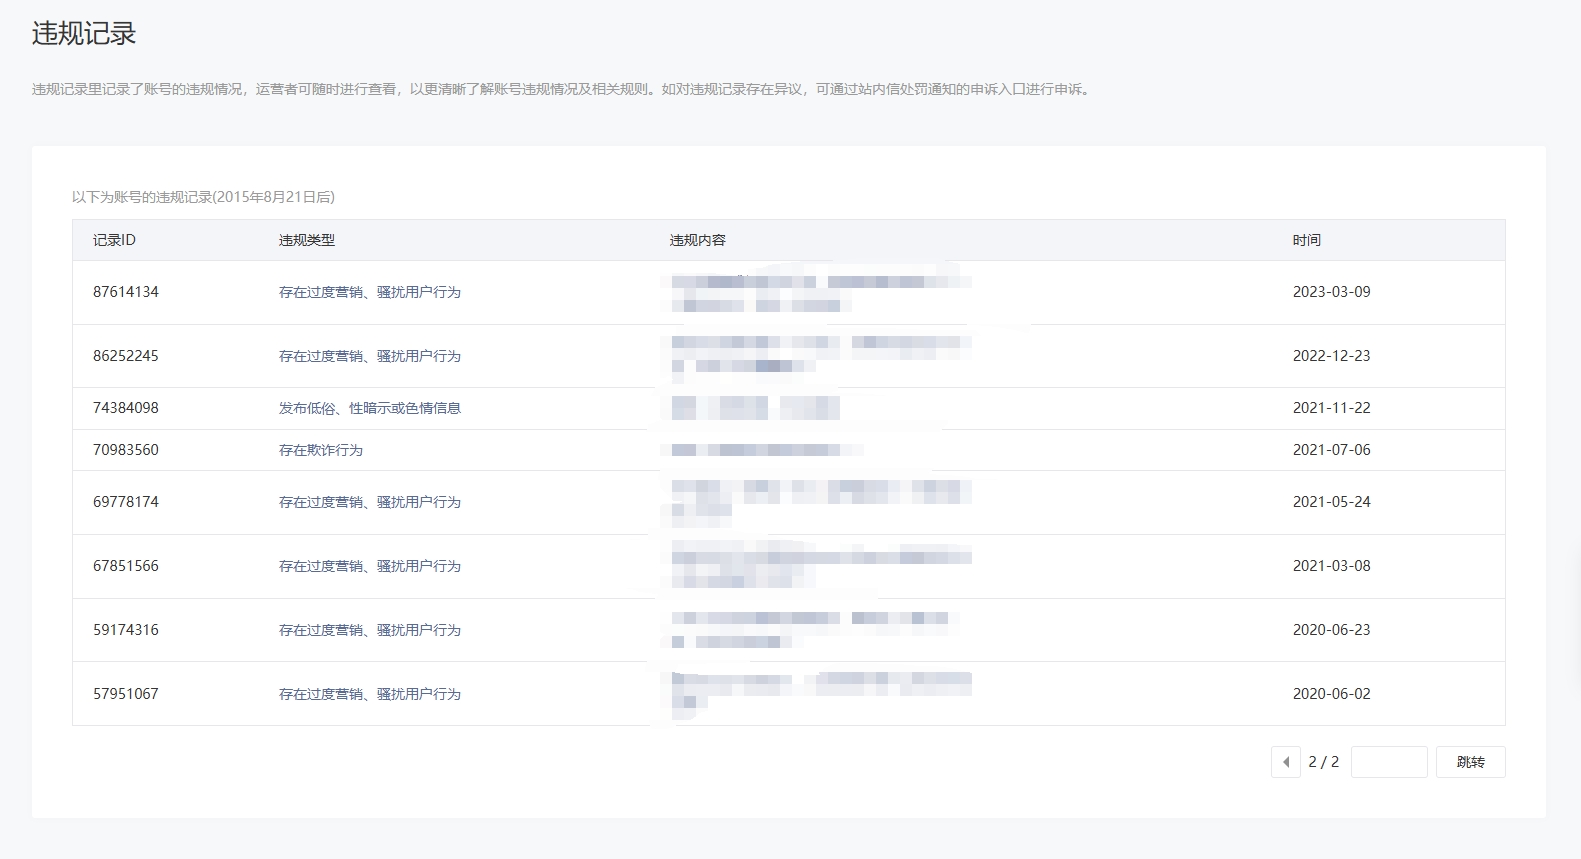1581x859 pixels.
Task: Go to previous page using left arrow
Action: 1285,762
